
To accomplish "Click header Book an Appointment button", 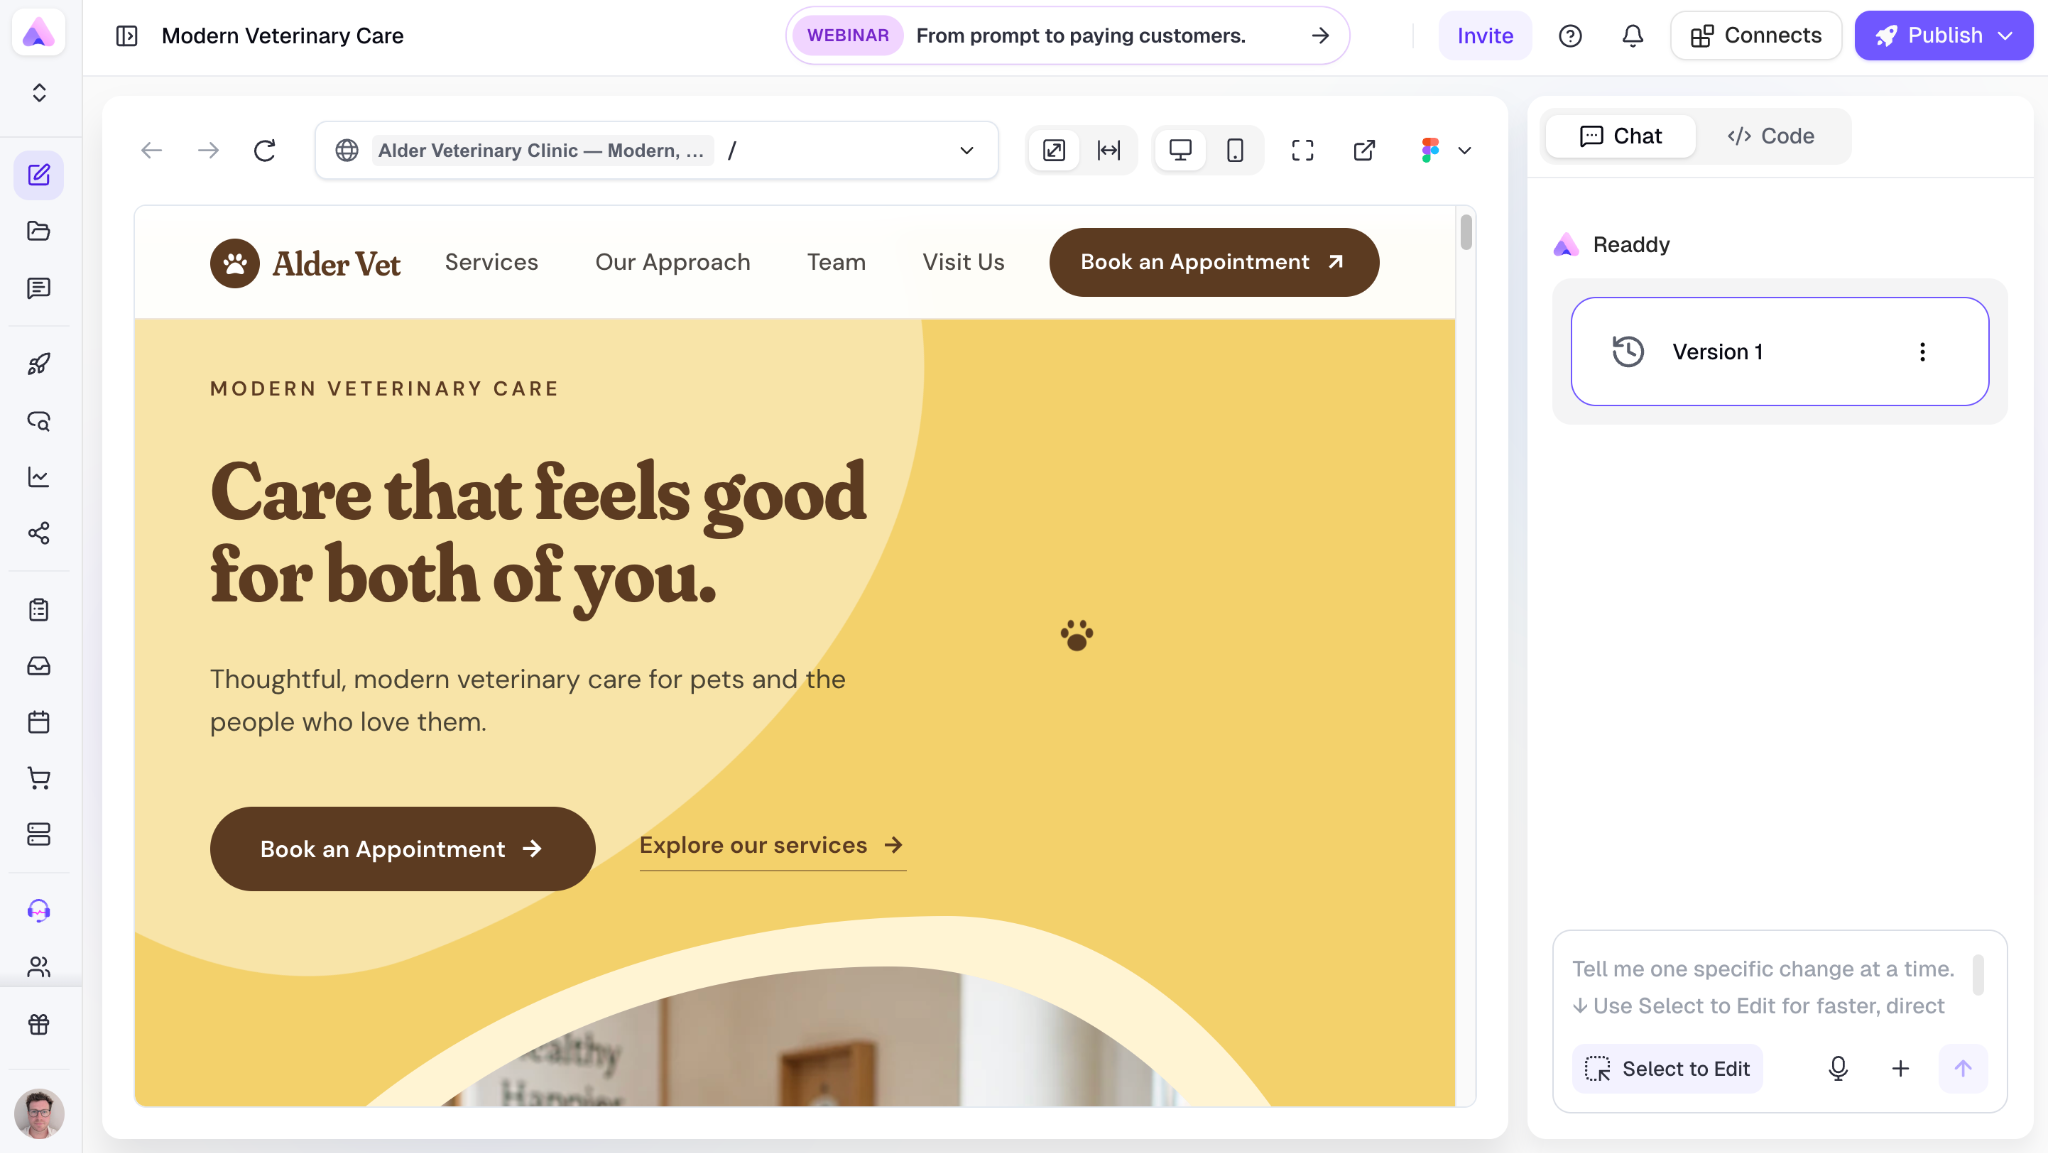I will (x=1214, y=262).
